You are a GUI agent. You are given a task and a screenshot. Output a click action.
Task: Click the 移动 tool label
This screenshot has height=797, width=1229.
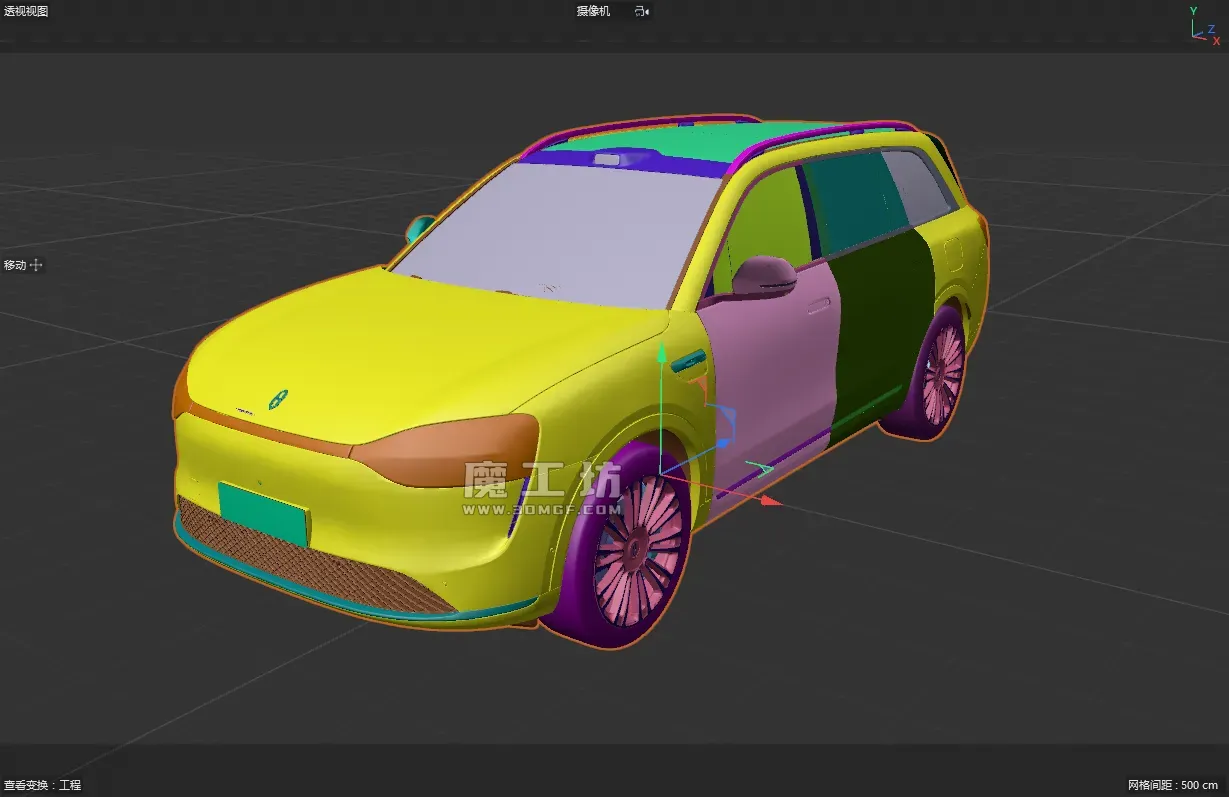click(15, 265)
